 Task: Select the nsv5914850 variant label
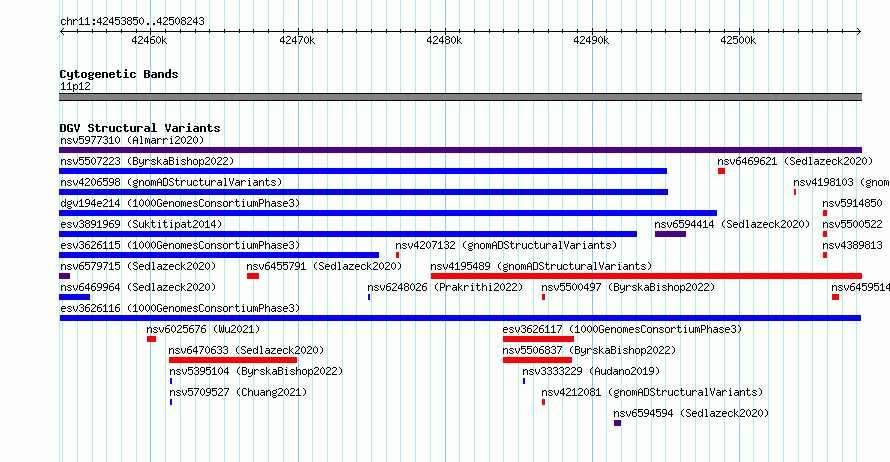coord(852,203)
